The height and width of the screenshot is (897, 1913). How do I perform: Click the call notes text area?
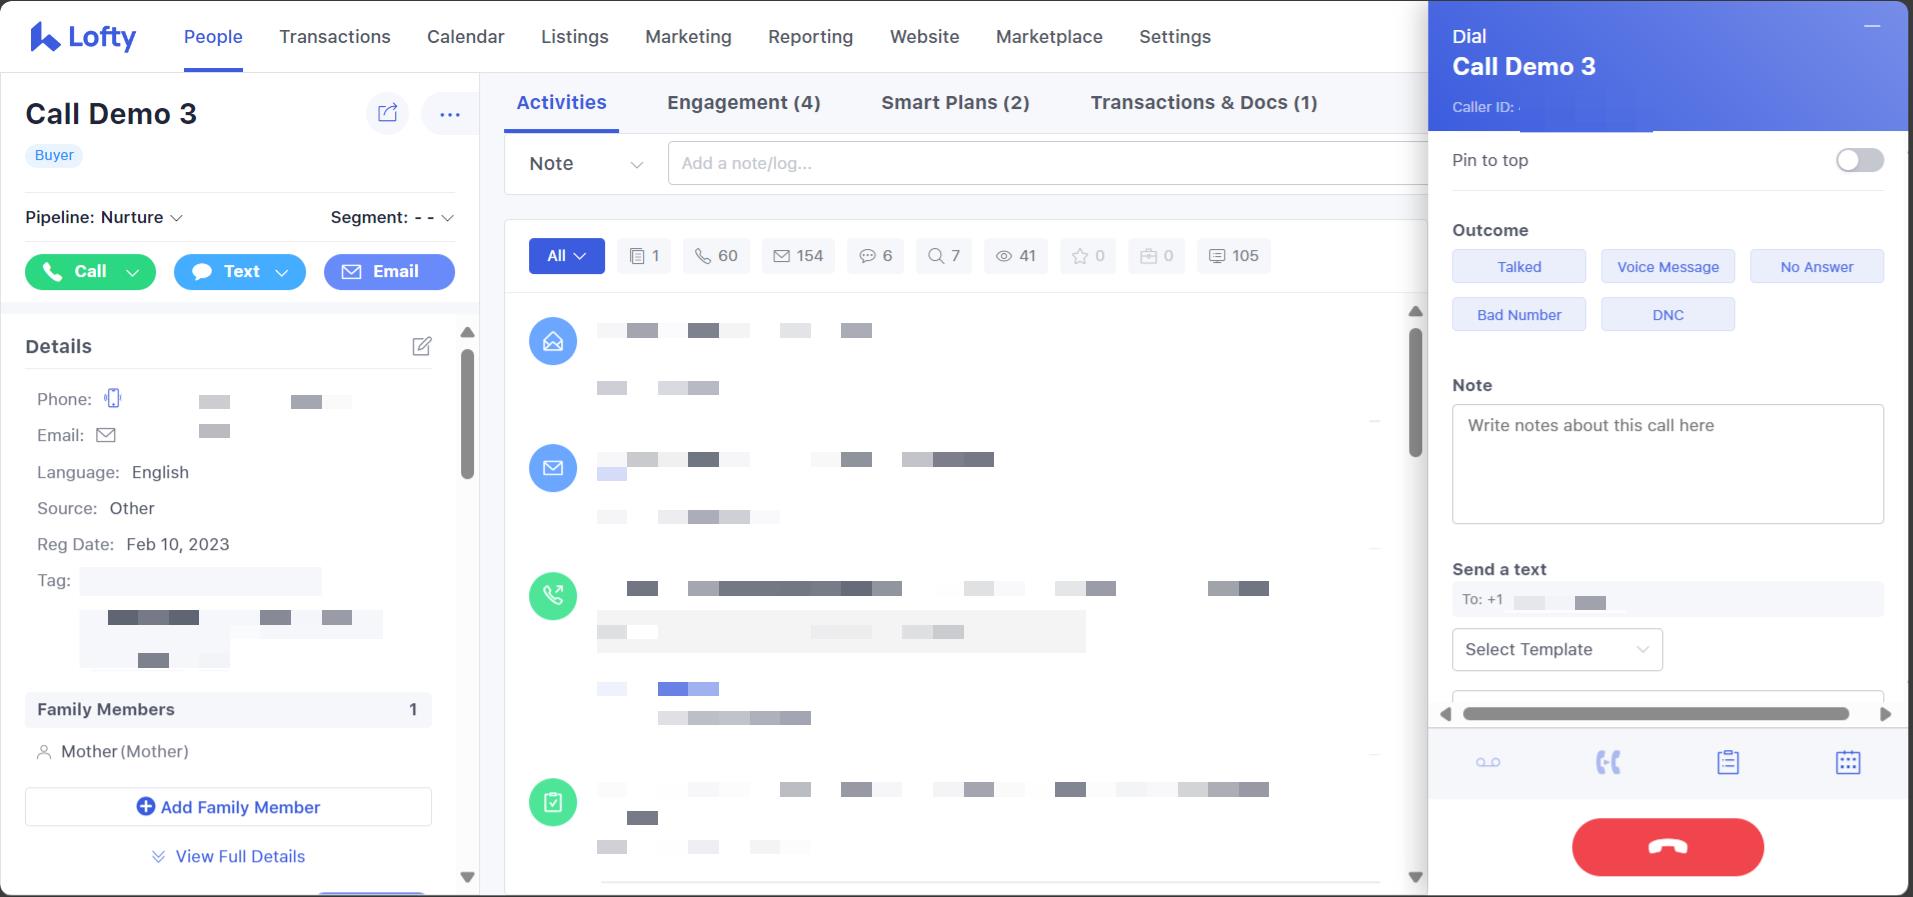tap(1666, 464)
